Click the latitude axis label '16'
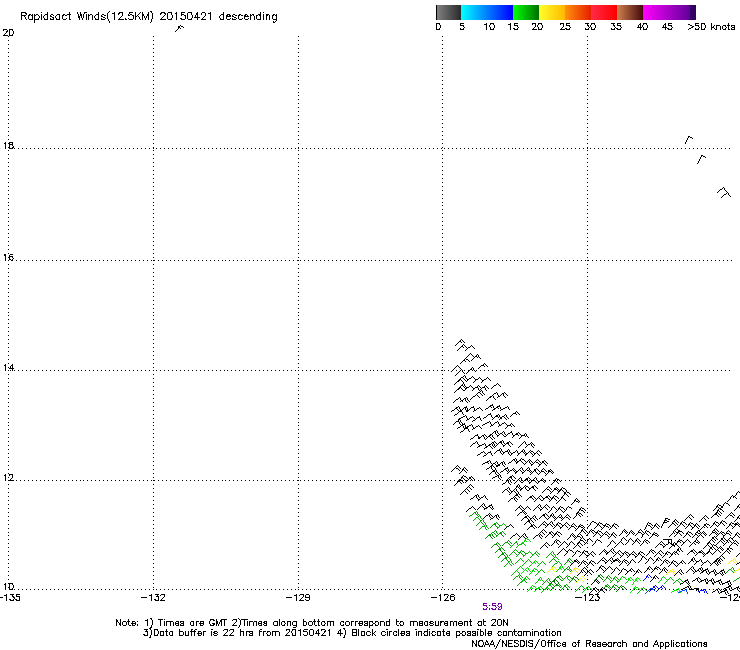The image size is (740, 650). (8, 257)
